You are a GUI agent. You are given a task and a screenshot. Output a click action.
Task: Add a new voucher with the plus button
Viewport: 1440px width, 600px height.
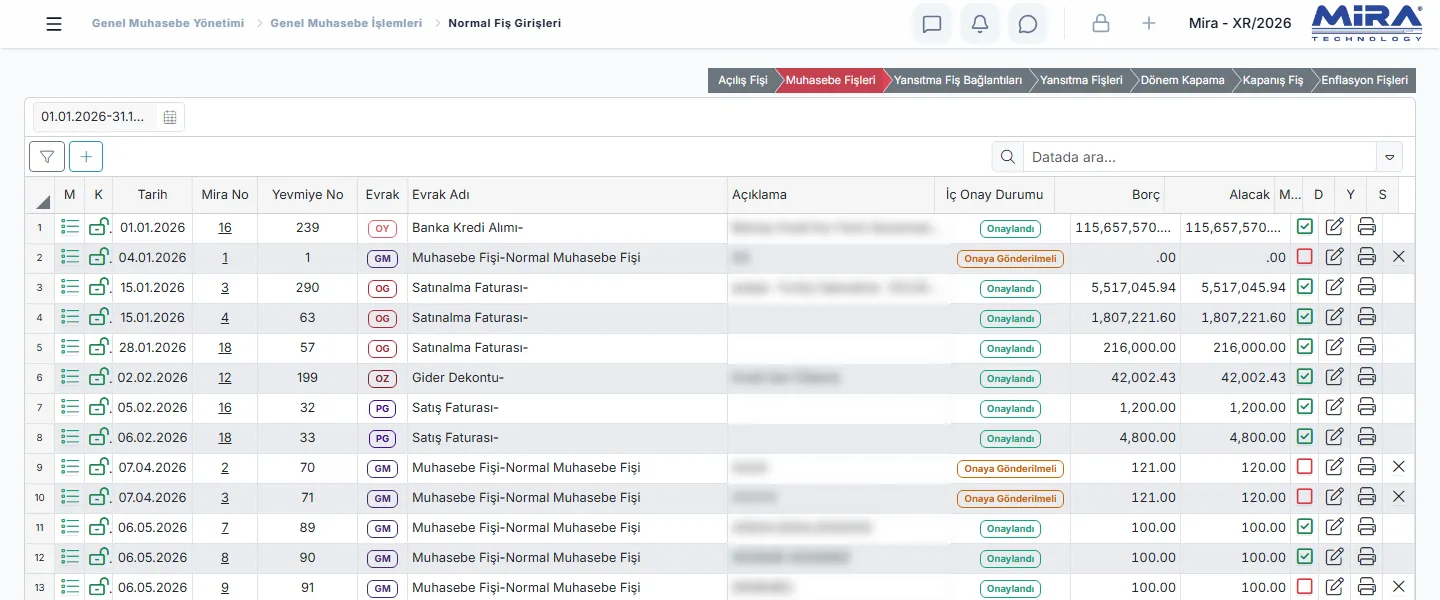click(x=86, y=157)
